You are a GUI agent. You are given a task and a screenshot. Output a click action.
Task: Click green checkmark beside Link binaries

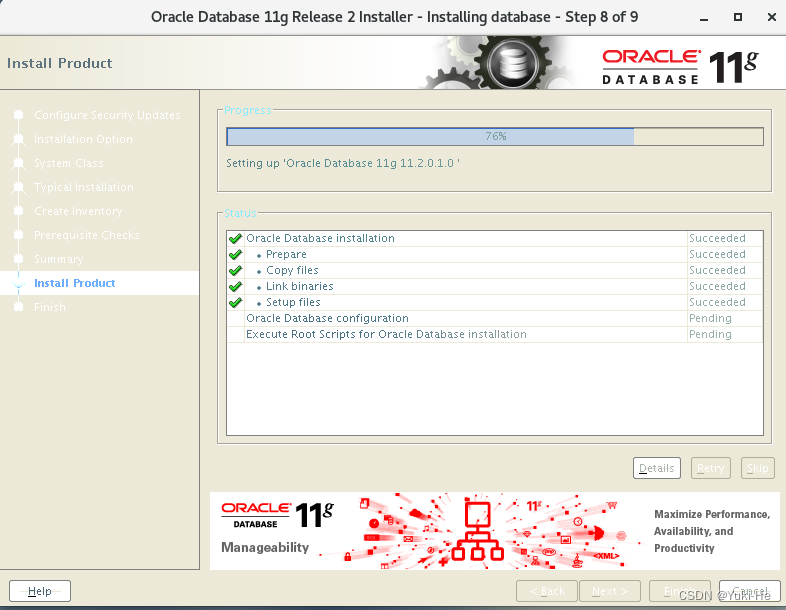pos(235,287)
